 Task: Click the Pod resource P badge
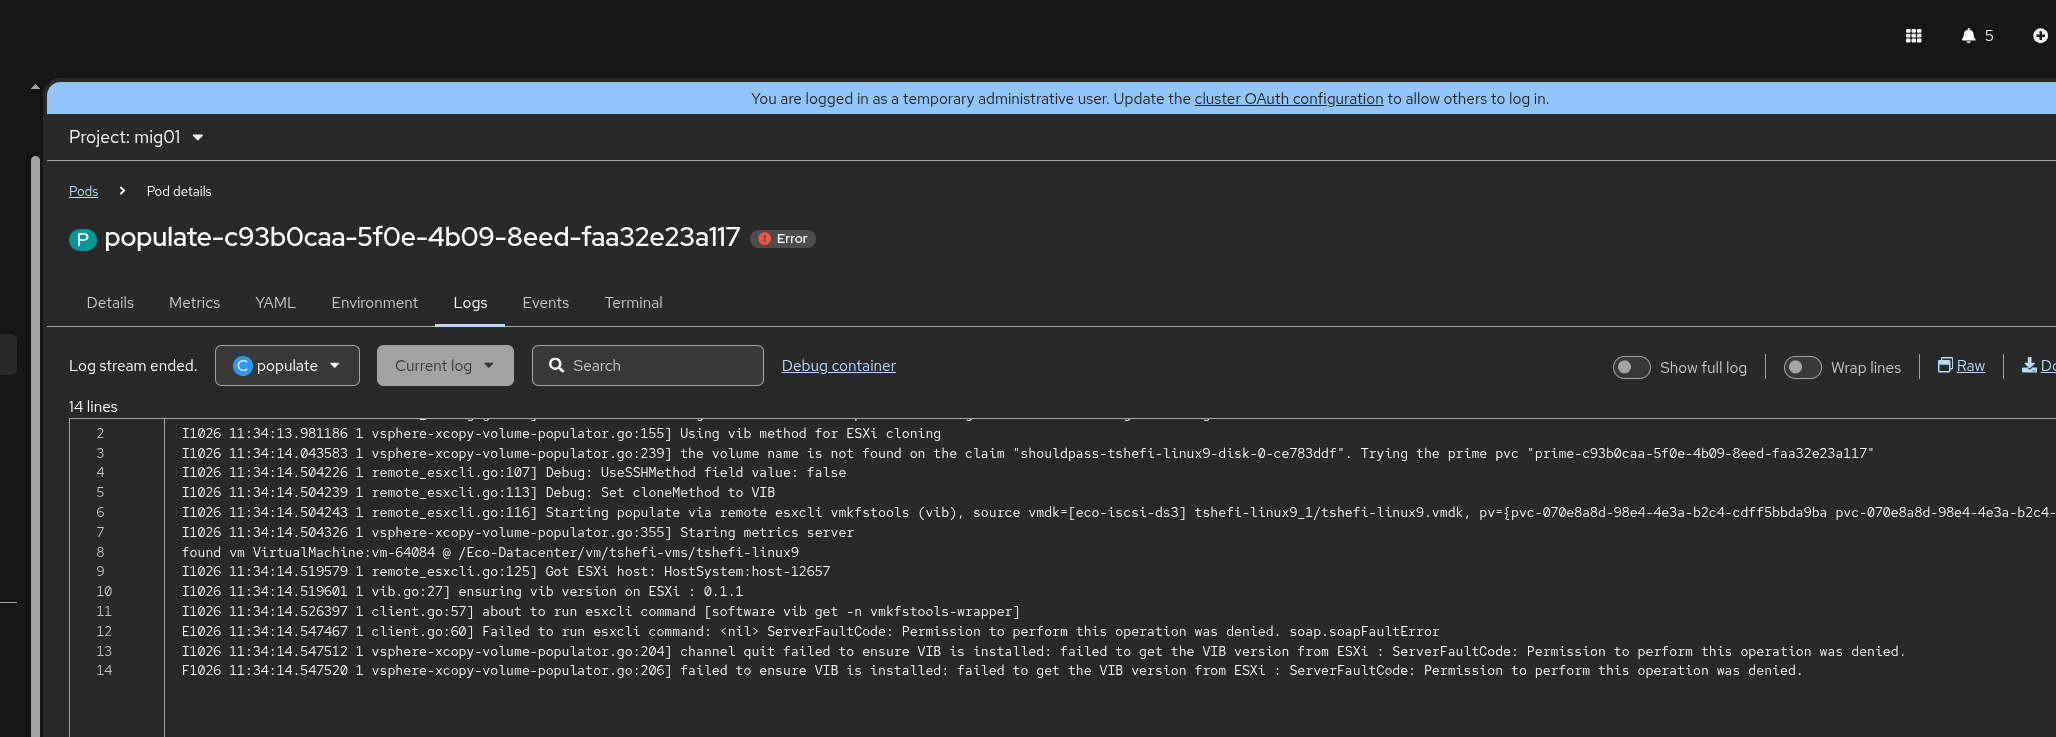(x=82, y=240)
